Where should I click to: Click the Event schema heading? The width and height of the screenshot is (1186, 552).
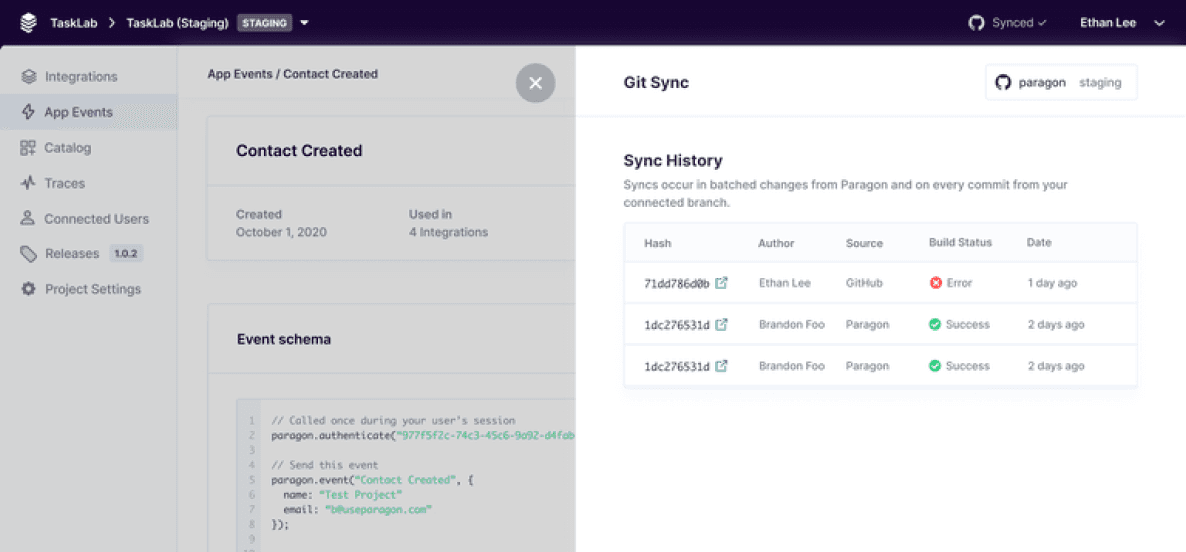pos(284,340)
